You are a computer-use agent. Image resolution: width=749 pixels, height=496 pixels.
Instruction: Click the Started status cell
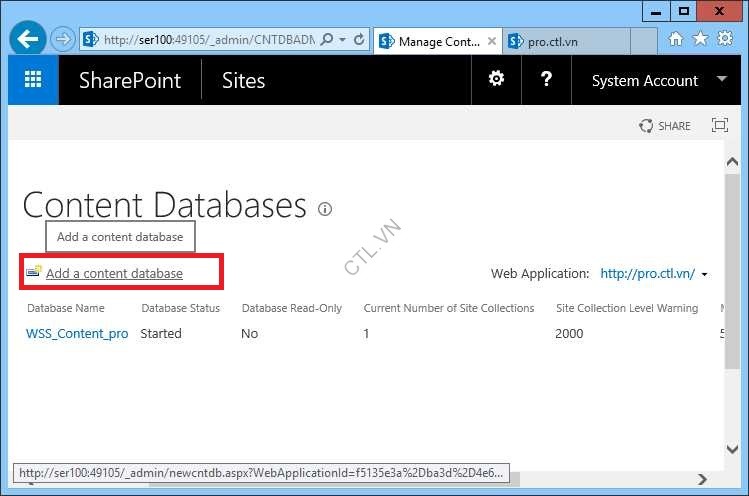coord(161,334)
